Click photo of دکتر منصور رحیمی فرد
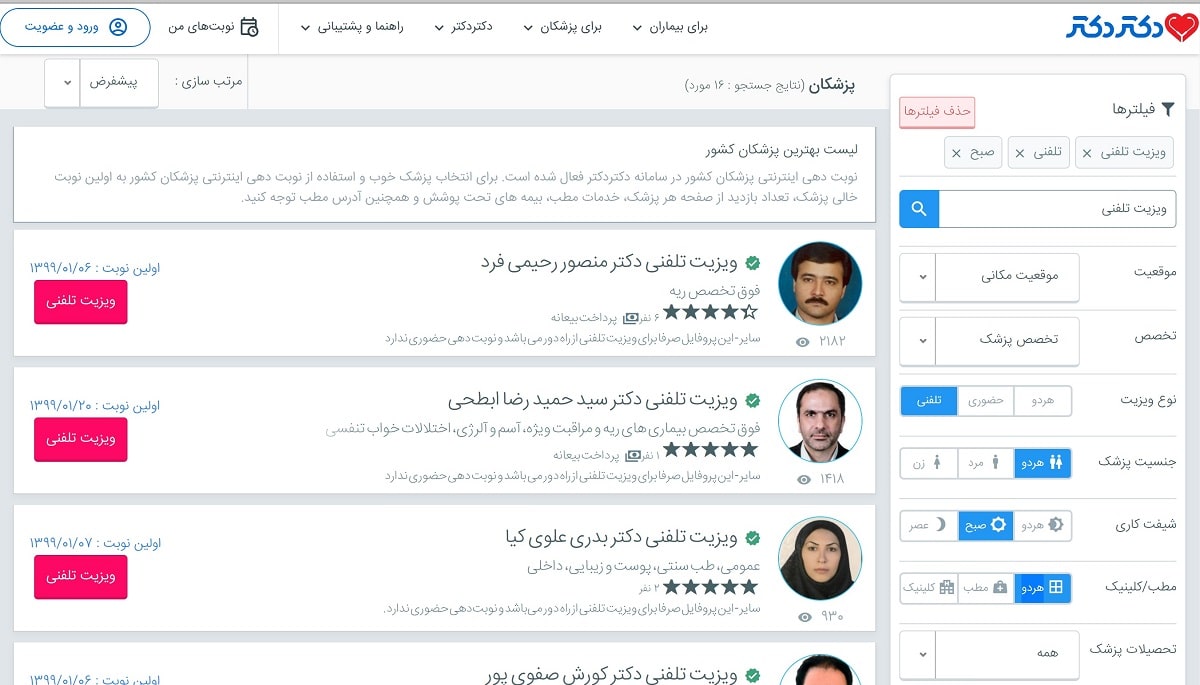1200x685 pixels. click(819, 284)
